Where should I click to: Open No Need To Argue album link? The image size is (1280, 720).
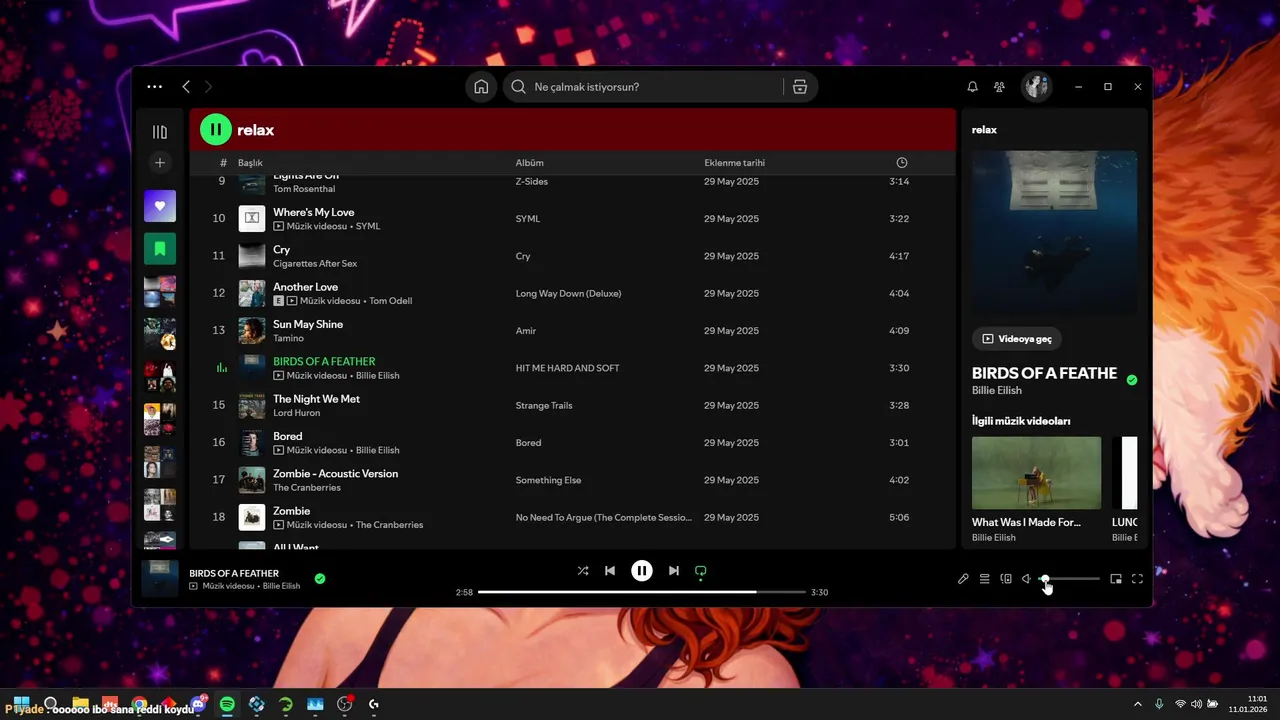604,518
